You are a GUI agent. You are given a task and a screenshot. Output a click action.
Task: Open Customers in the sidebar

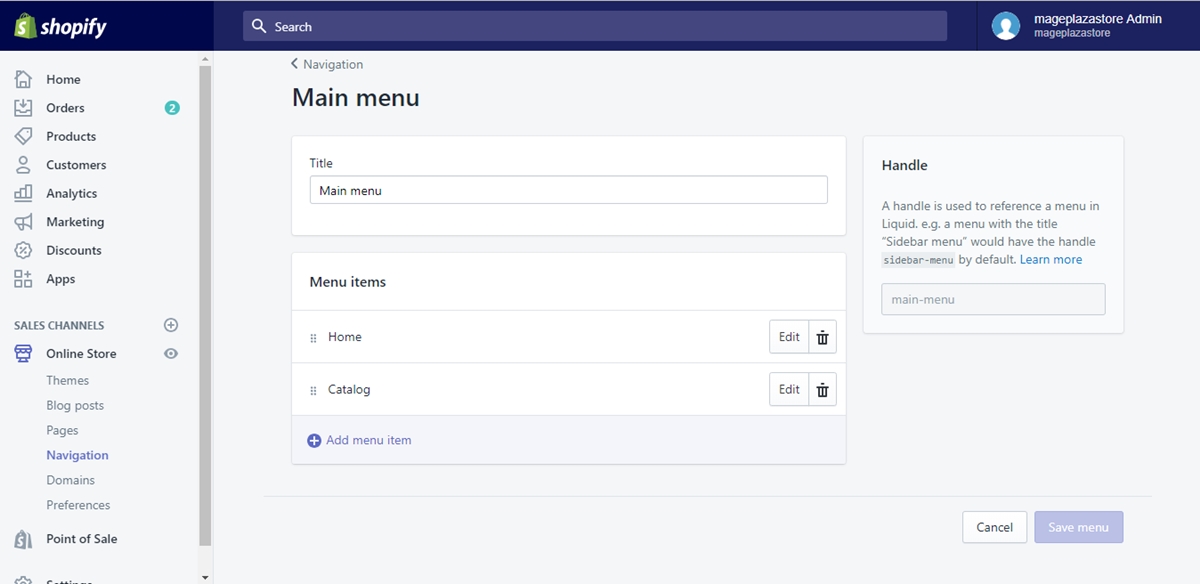click(76, 165)
